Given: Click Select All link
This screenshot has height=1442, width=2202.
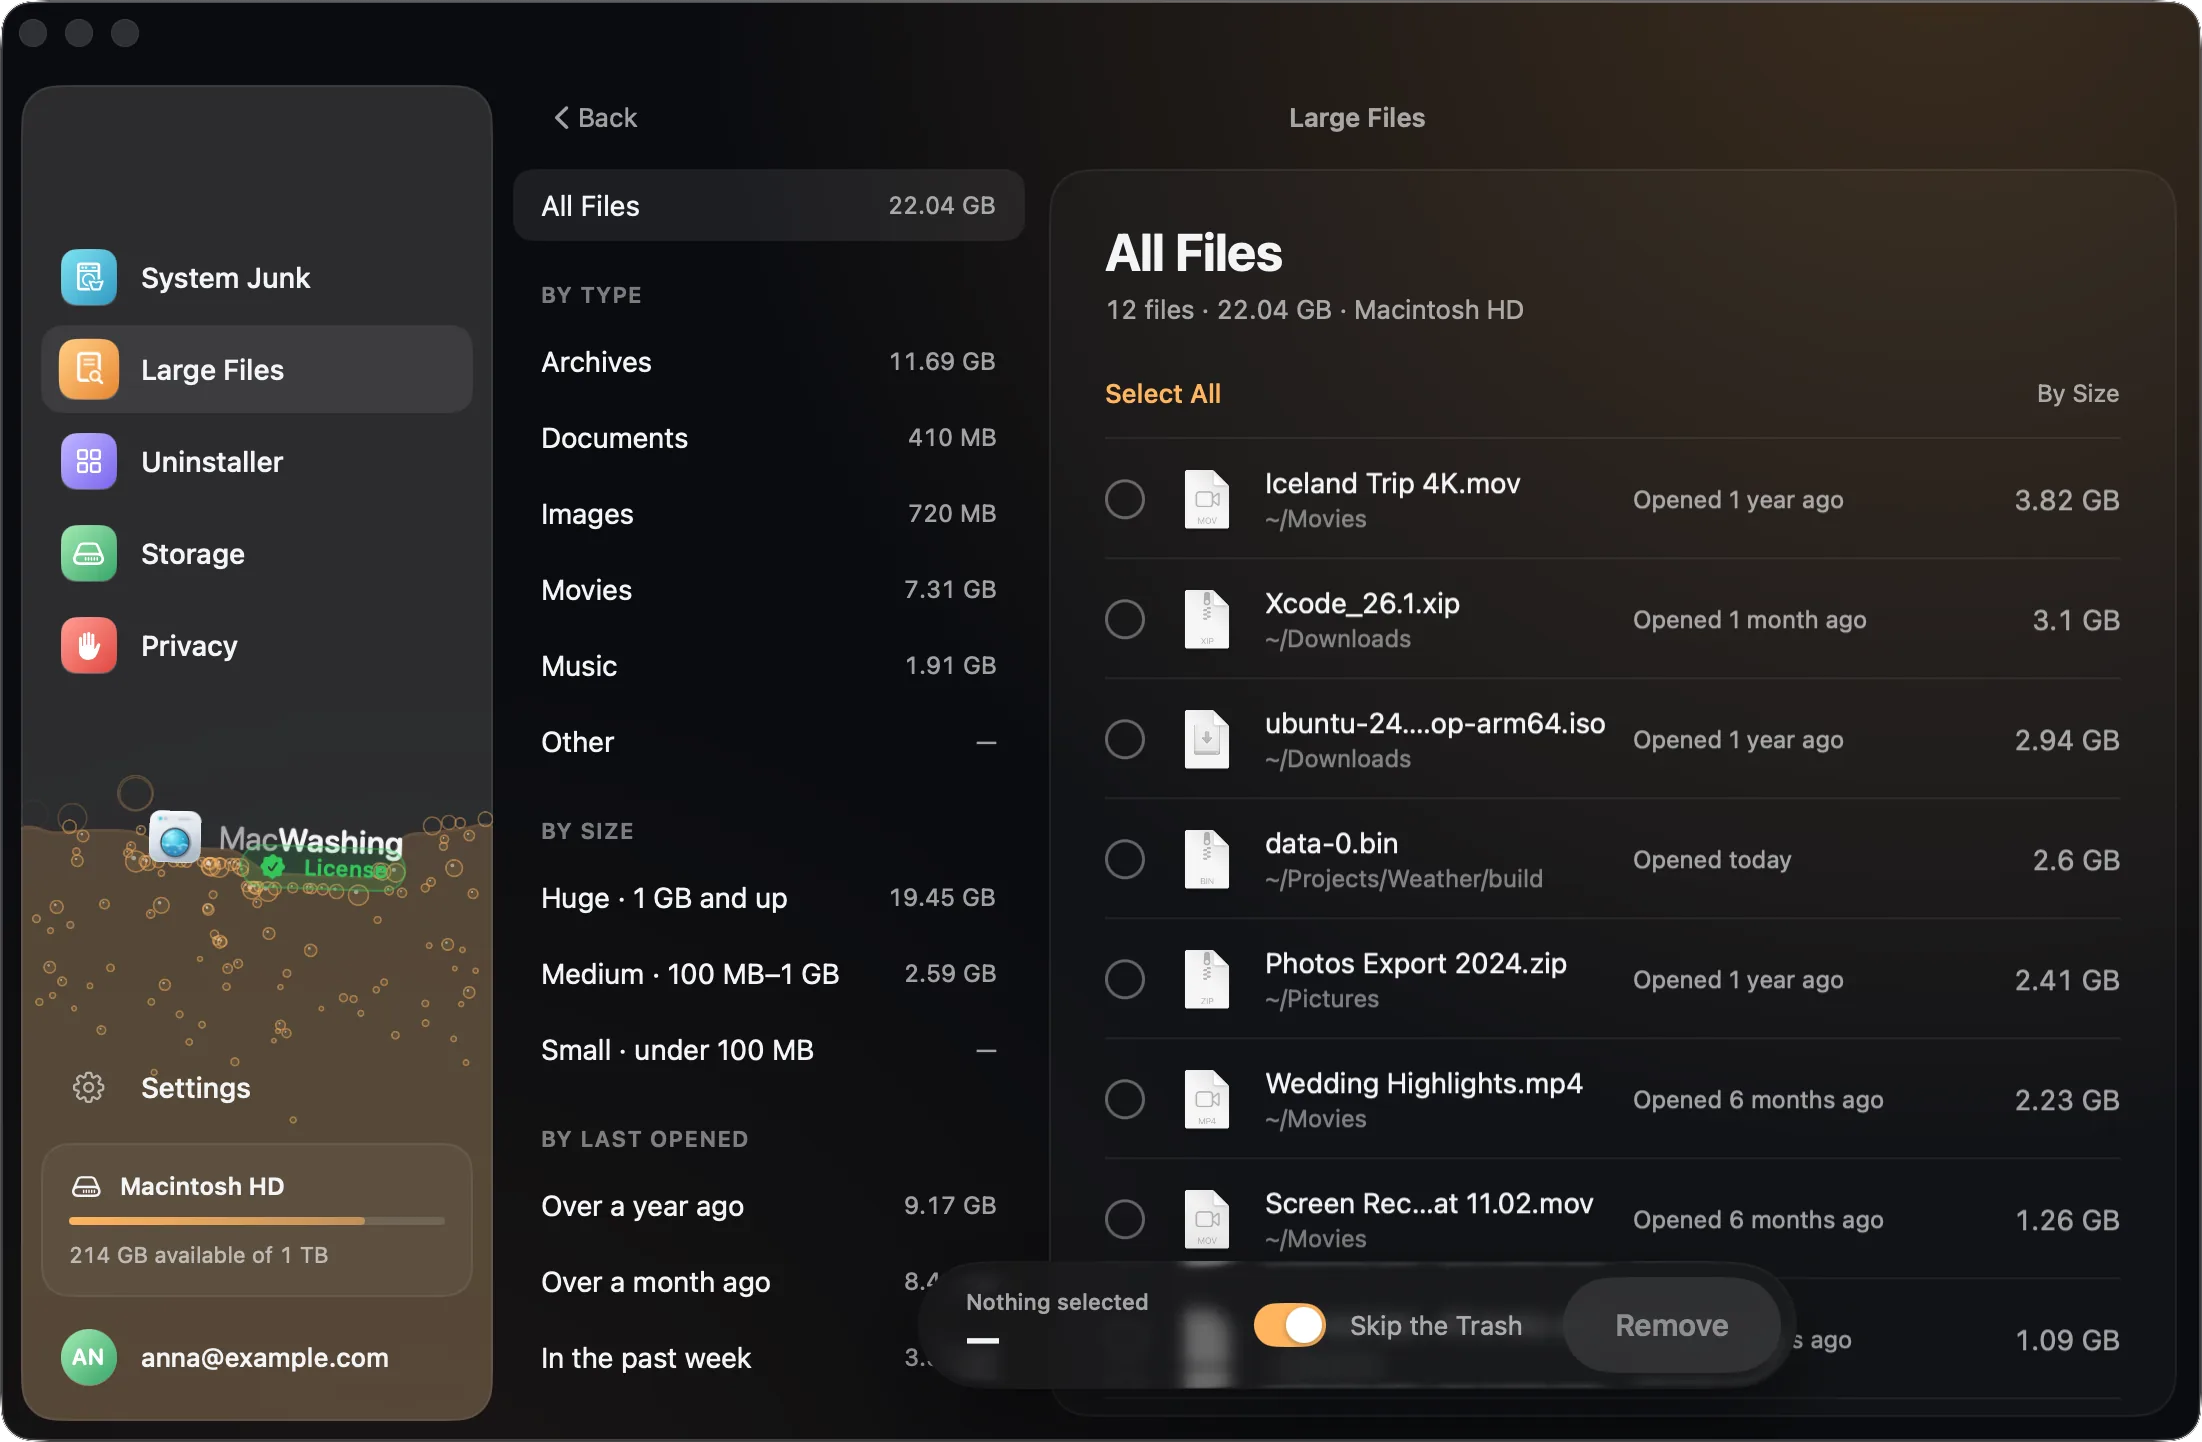Looking at the screenshot, I should [x=1163, y=394].
